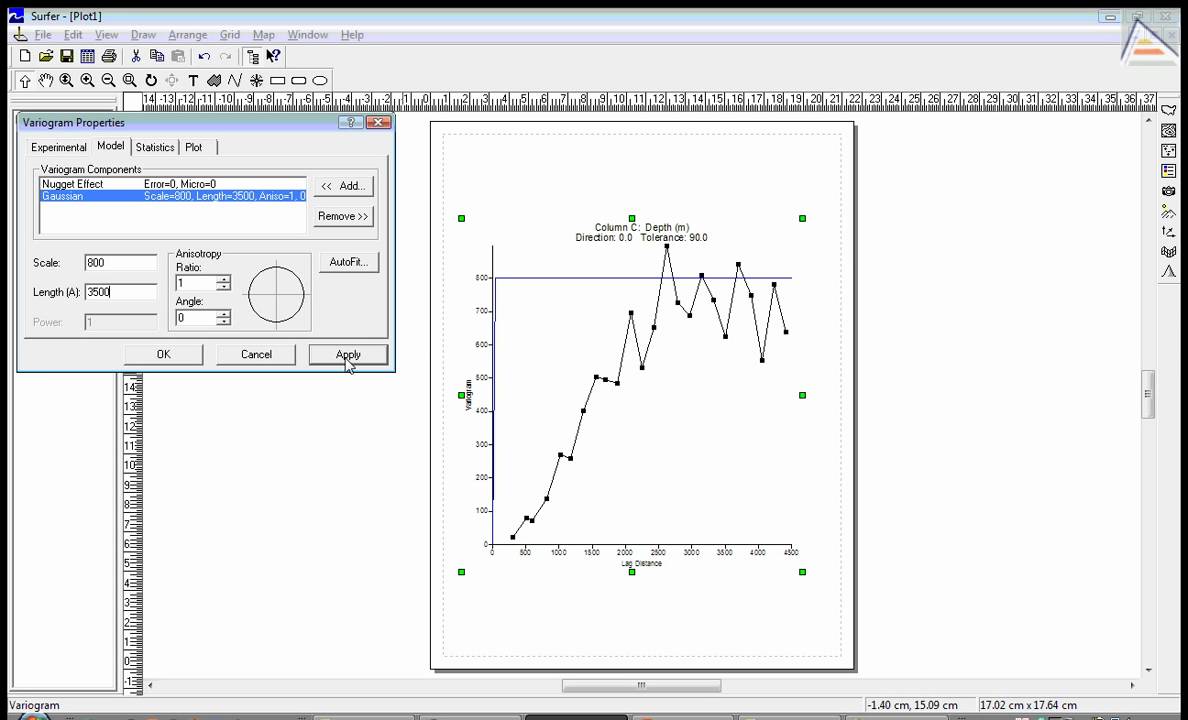Decrease the Anisotropy Angle with down arrow
Image resolution: width=1188 pixels, height=720 pixels.
tap(224, 322)
